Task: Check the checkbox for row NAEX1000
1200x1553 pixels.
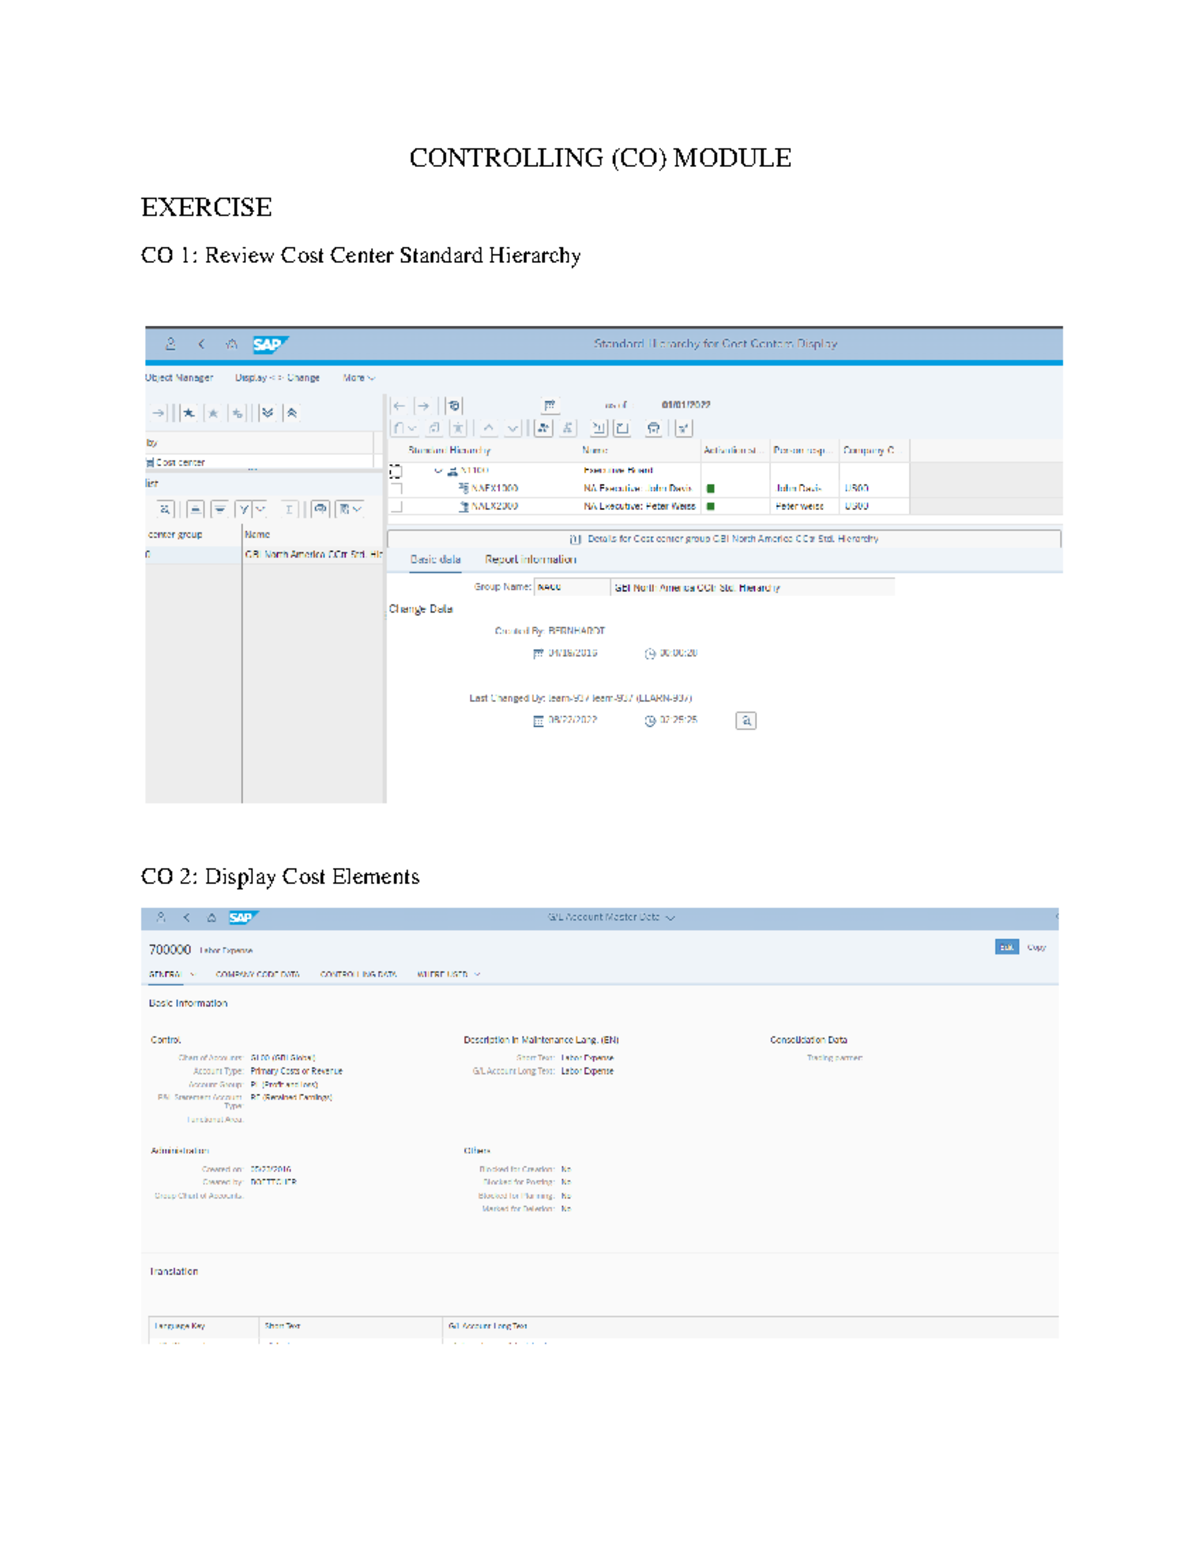Action: 397,488
